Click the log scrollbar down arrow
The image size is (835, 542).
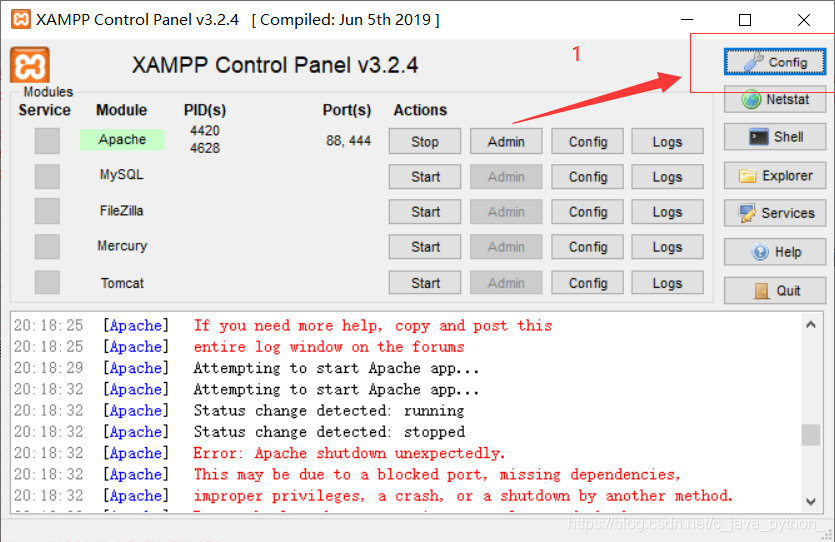point(811,502)
